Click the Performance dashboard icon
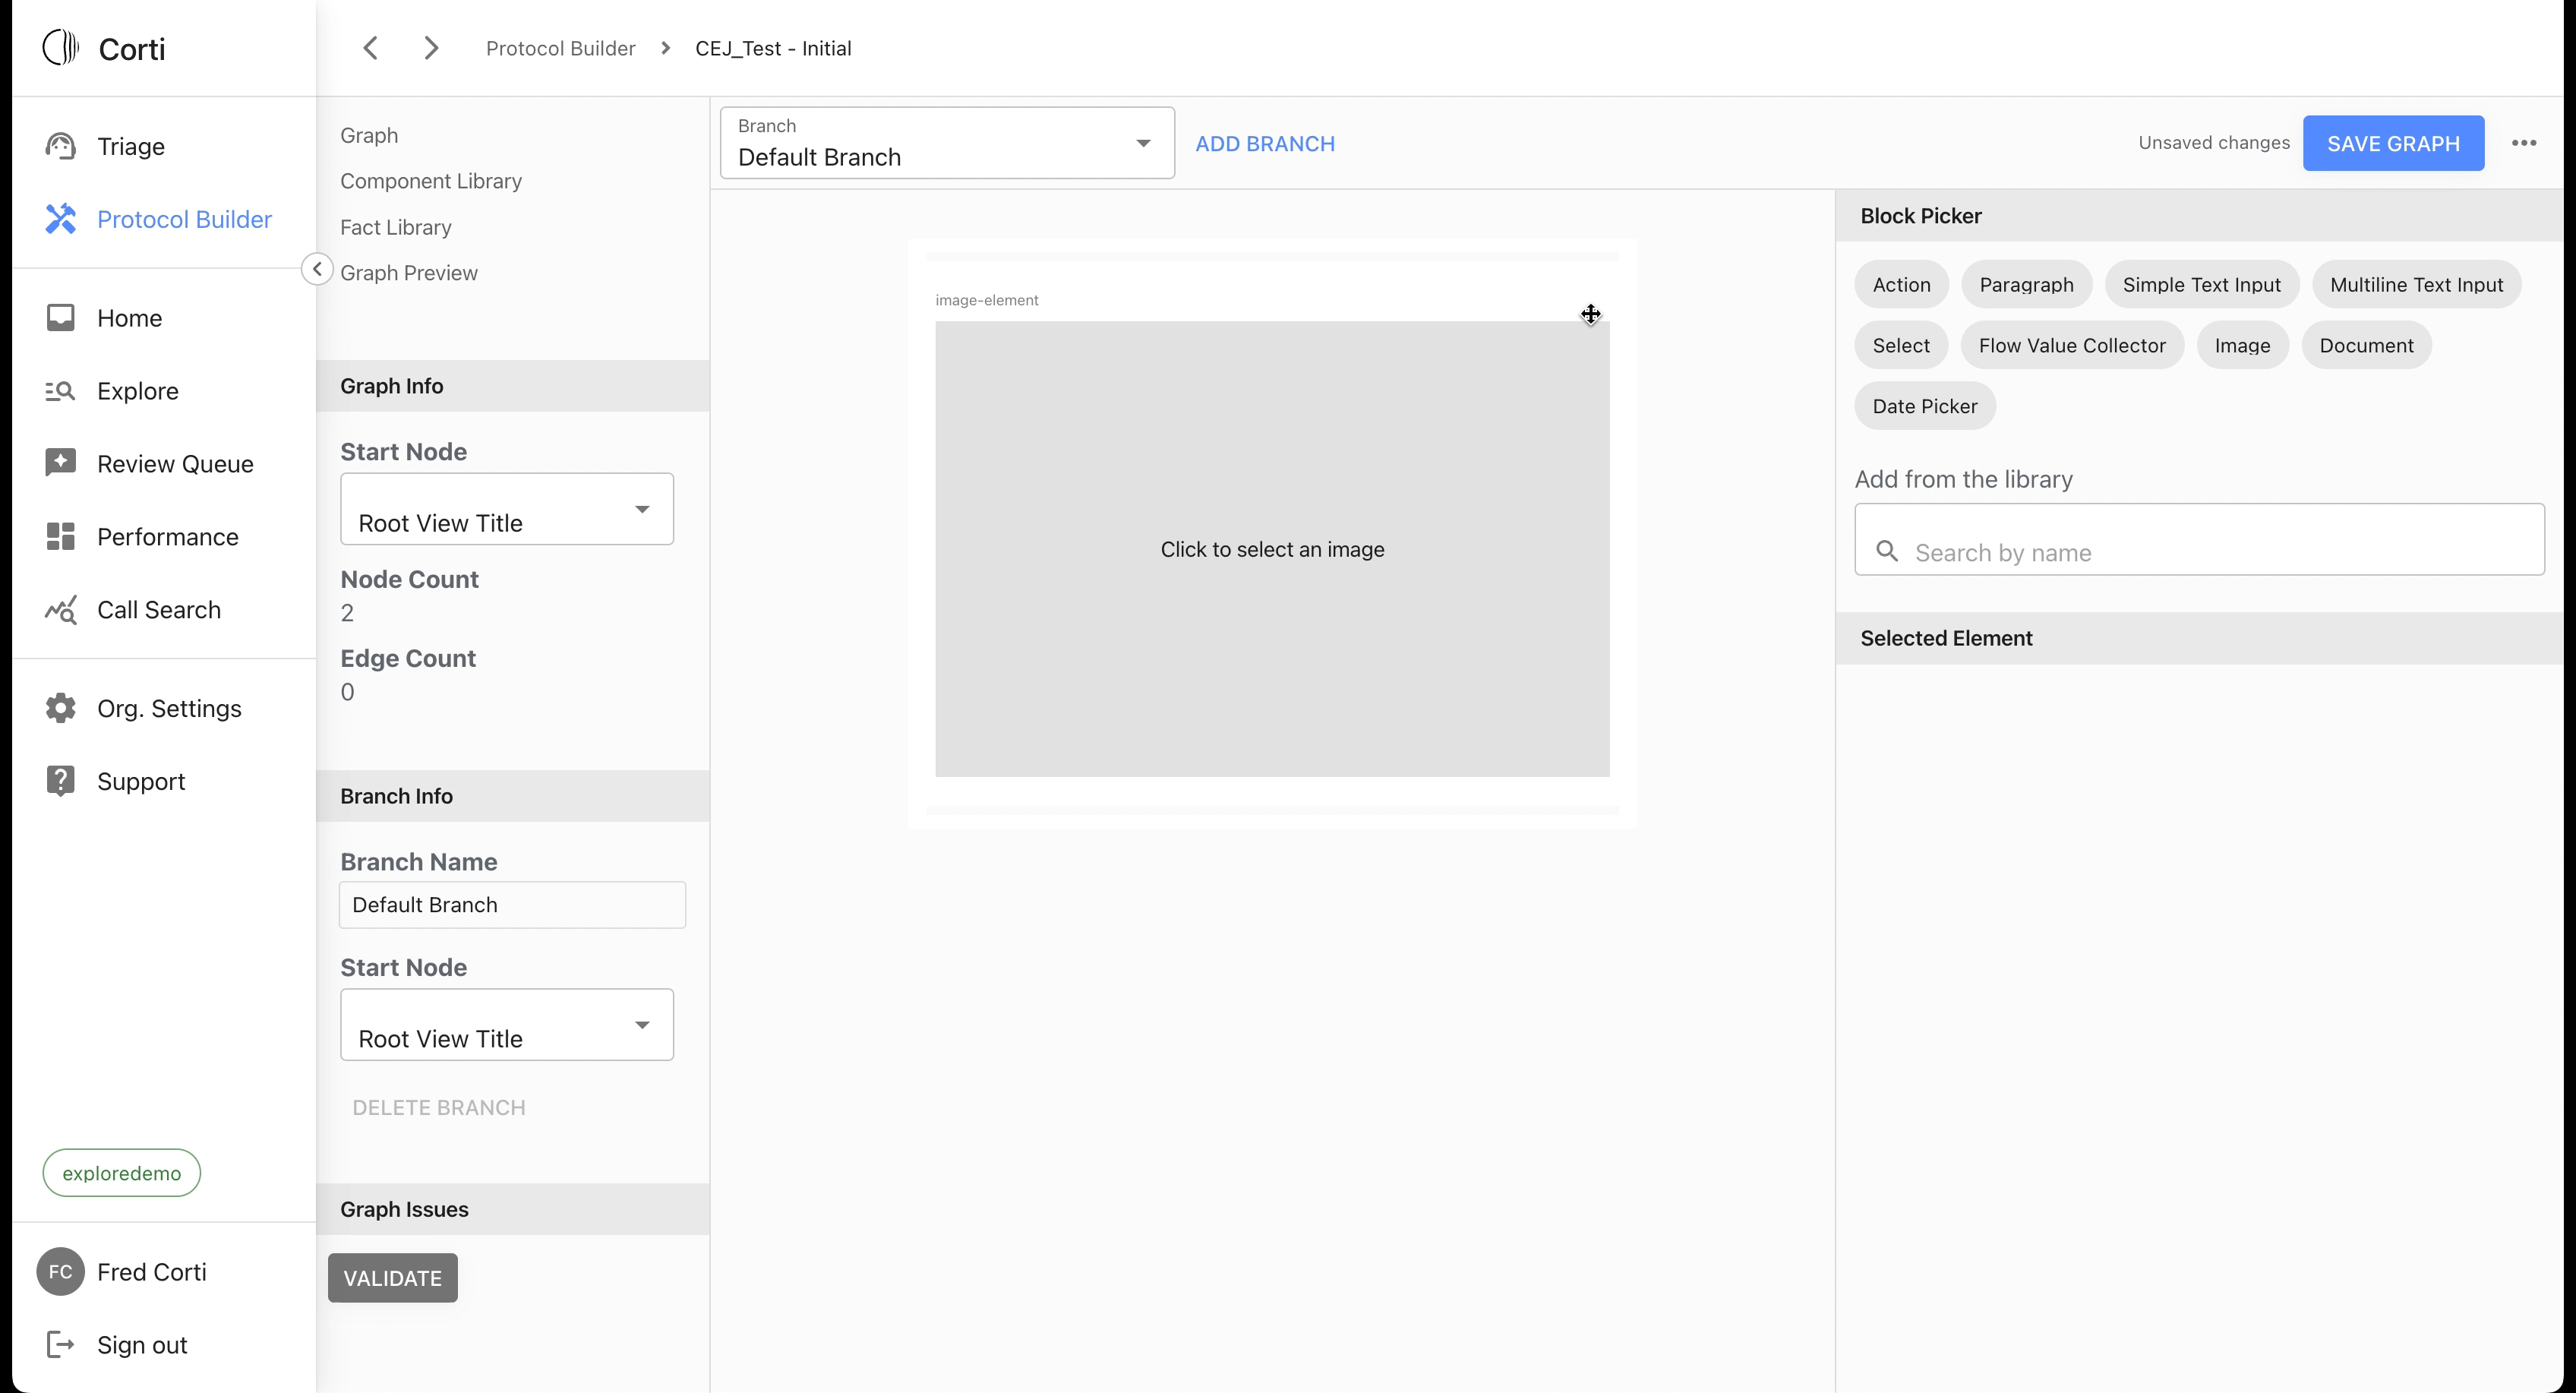The width and height of the screenshot is (2576, 1393). coord(60,536)
